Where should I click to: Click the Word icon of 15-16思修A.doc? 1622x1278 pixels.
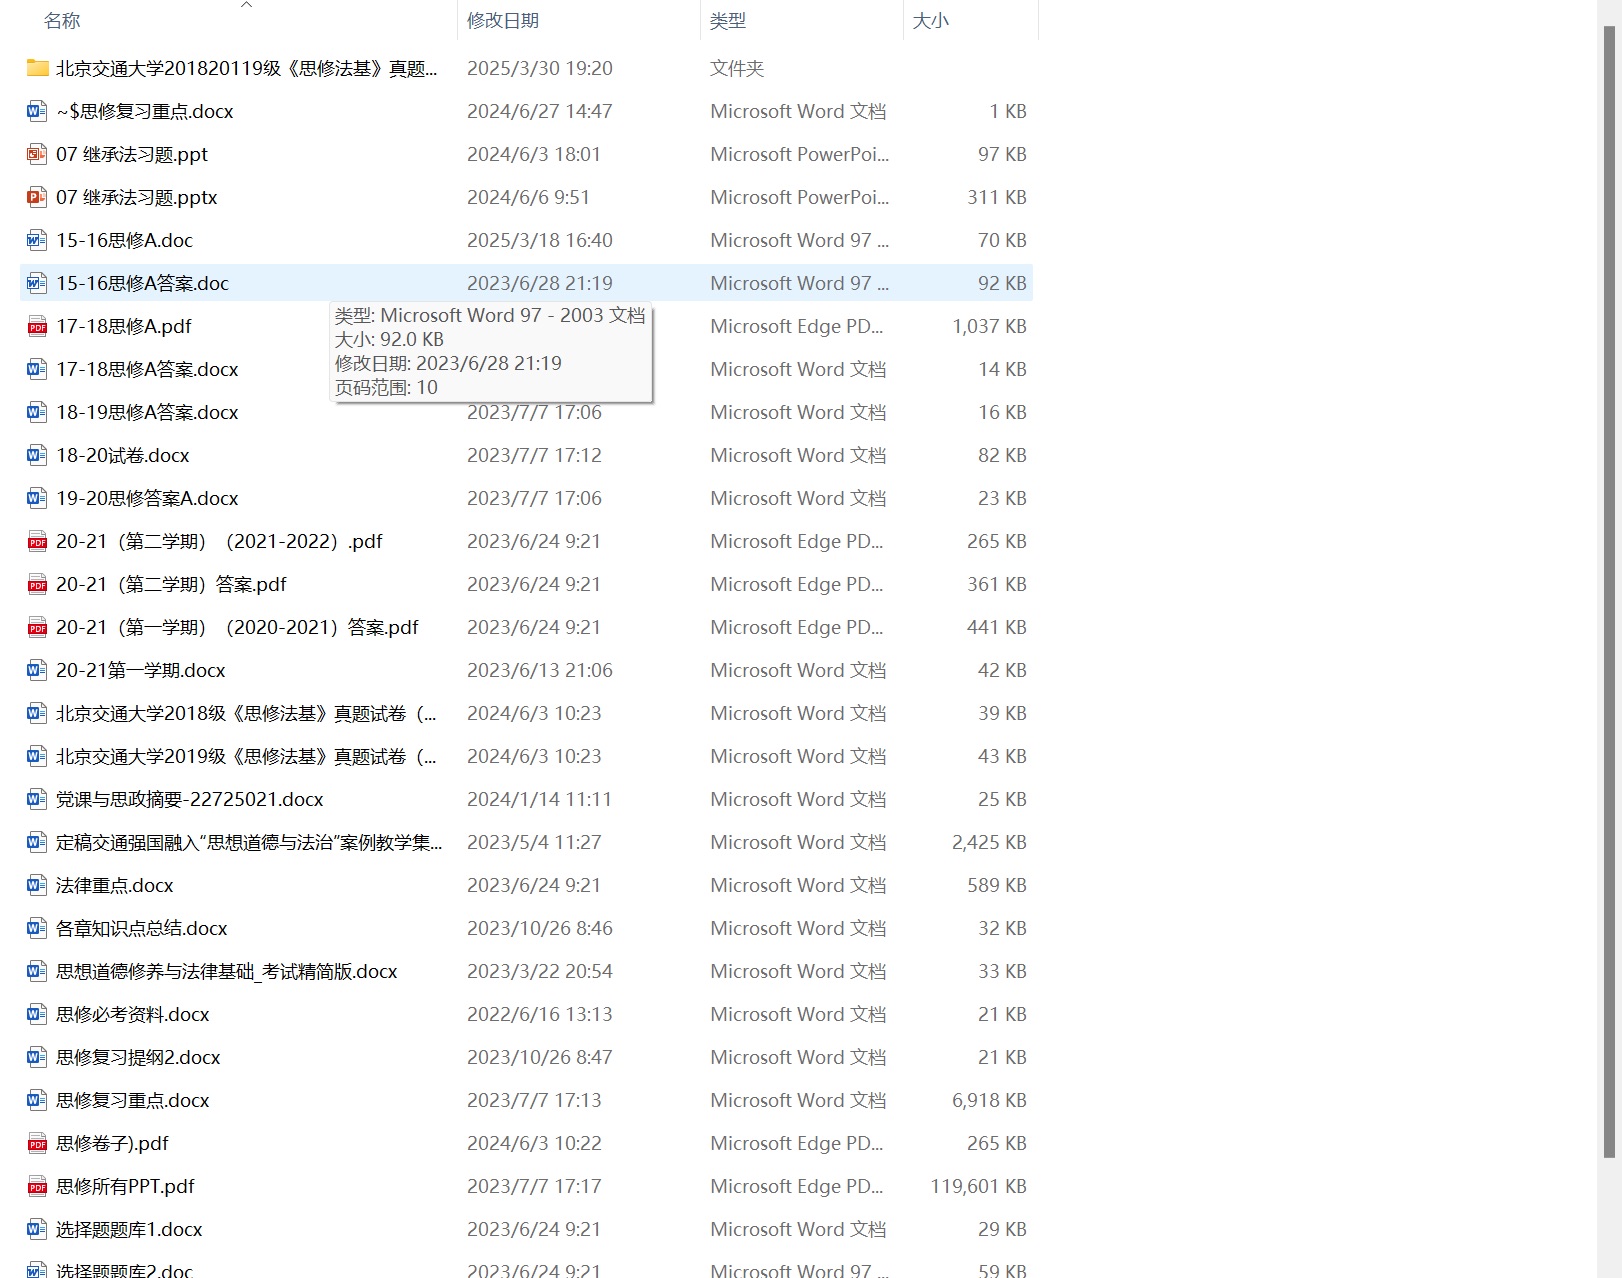[37, 240]
